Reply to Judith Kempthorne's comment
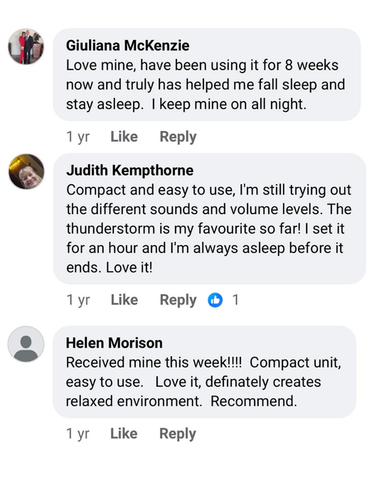The height and width of the screenshot is (480, 384). click(178, 300)
